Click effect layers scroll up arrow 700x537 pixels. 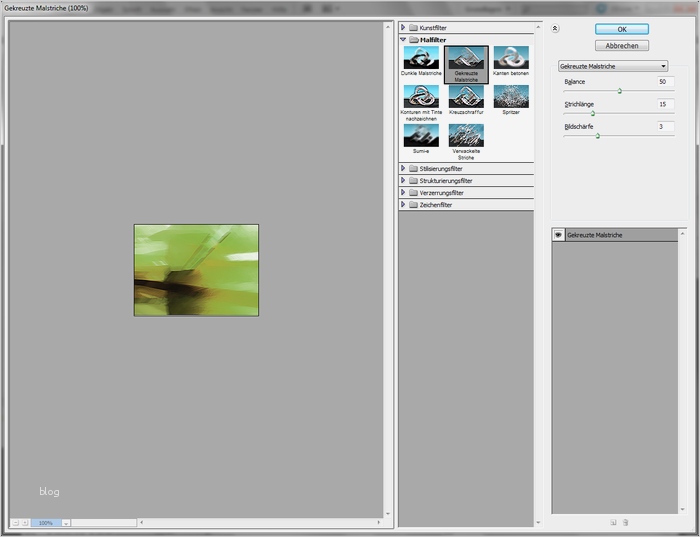point(682,233)
